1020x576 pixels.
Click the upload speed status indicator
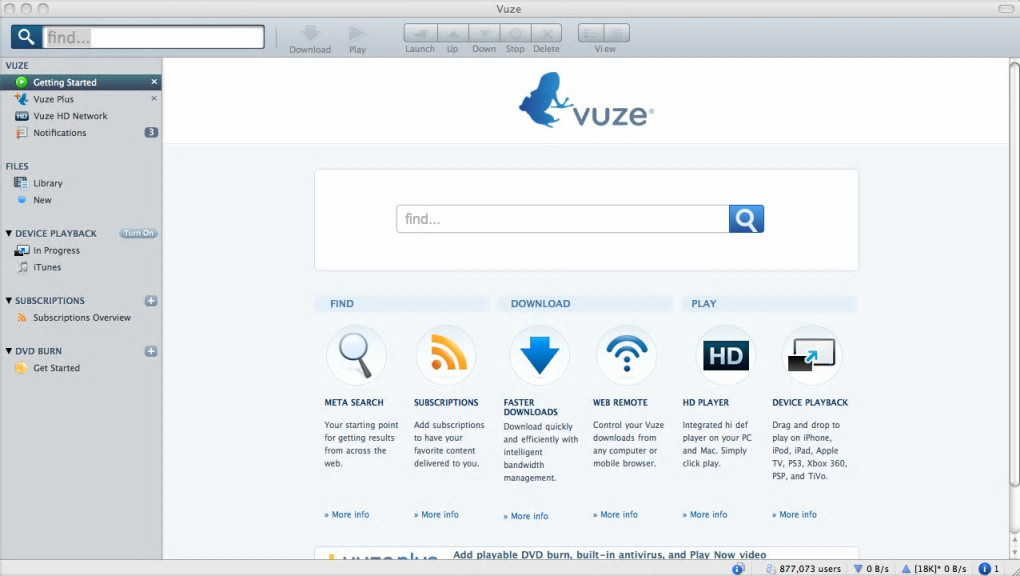tap(933, 568)
